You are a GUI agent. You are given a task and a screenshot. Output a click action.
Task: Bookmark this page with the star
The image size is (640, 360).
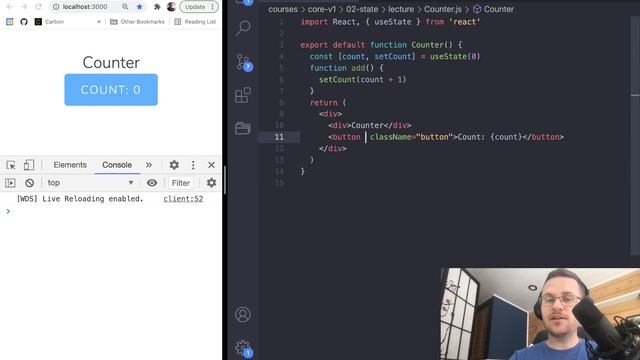pyautogui.click(x=140, y=7)
